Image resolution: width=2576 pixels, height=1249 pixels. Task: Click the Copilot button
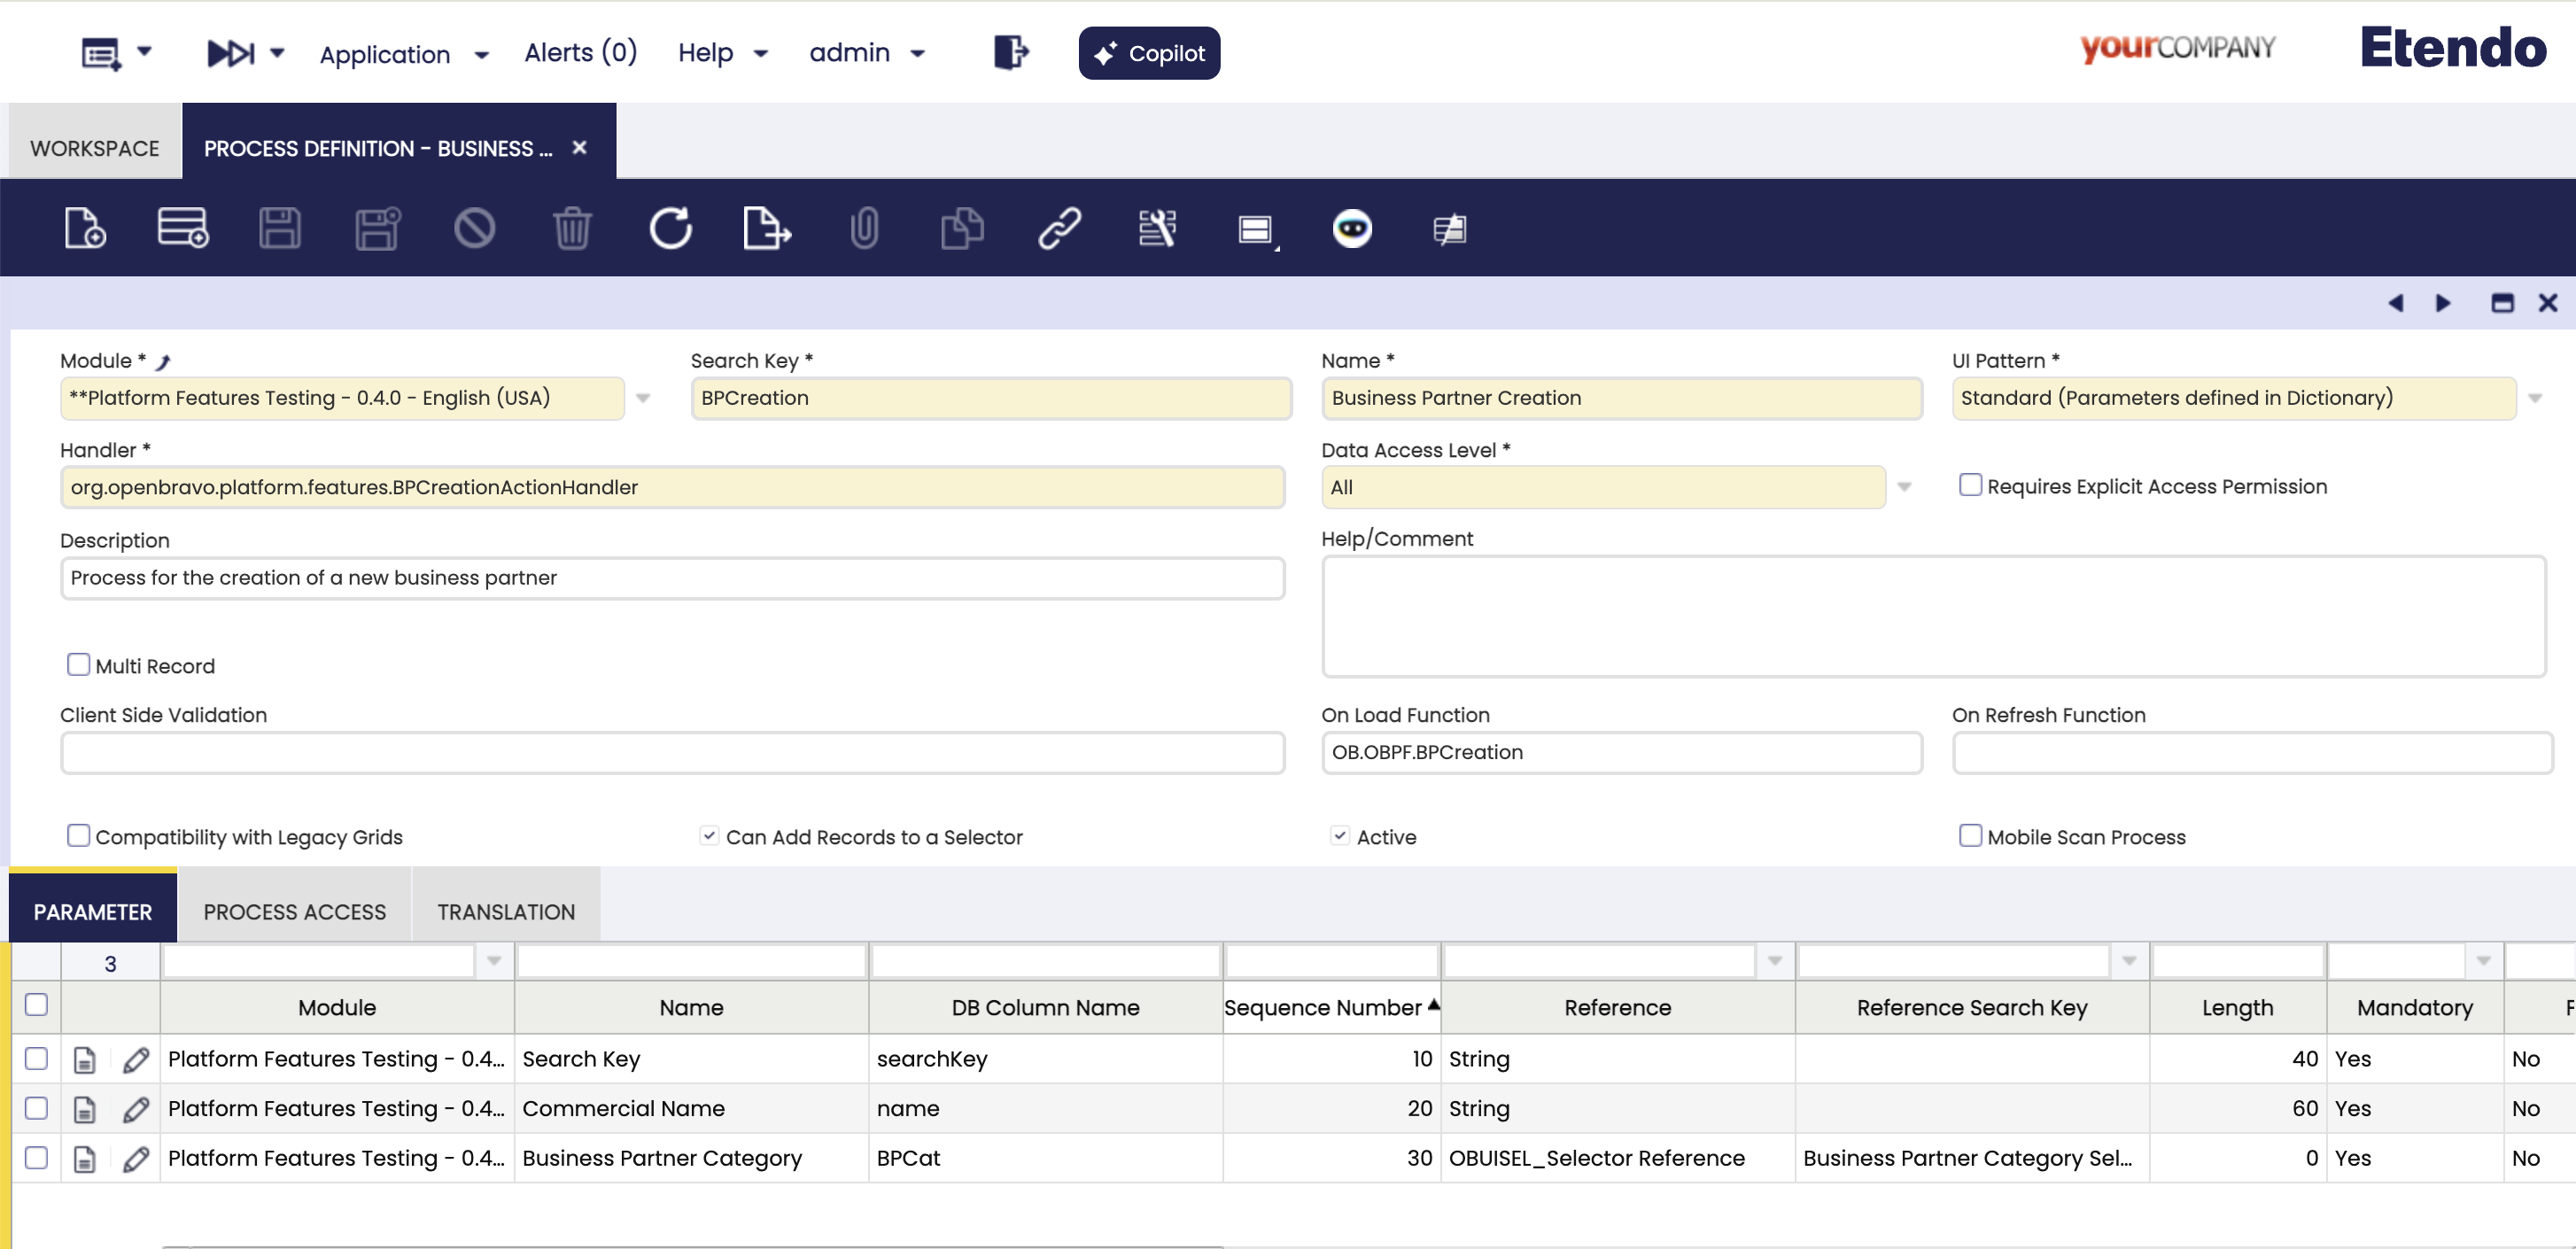pyautogui.click(x=1148, y=53)
